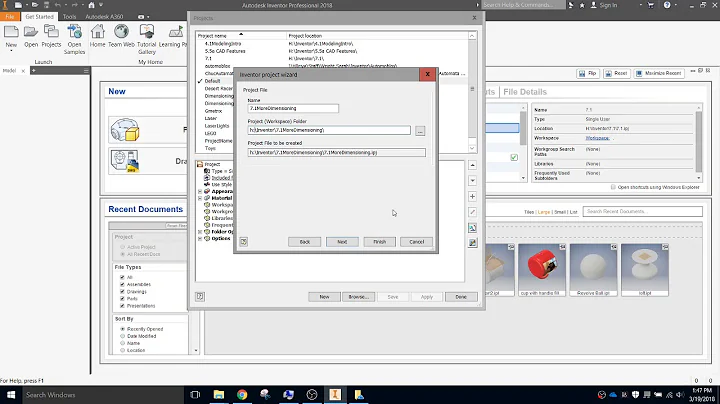Viewport: 720px width, 404px height.
Task: Click the favorites star icon in title bar
Action: click(582, 5)
